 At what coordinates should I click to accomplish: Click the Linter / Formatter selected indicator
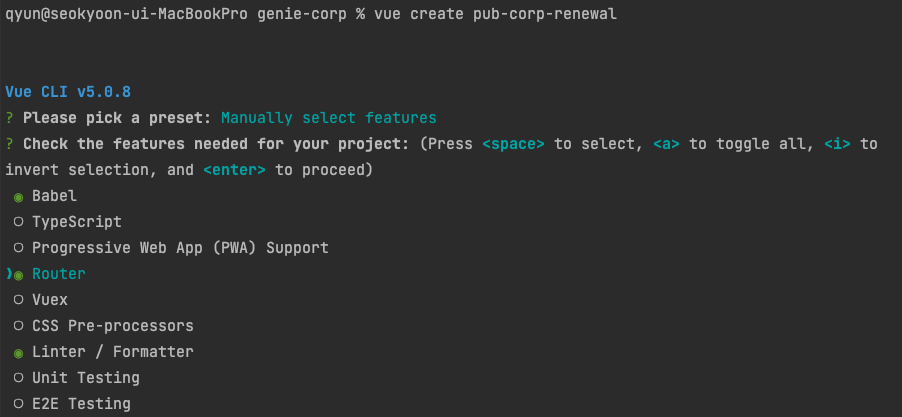point(18,353)
